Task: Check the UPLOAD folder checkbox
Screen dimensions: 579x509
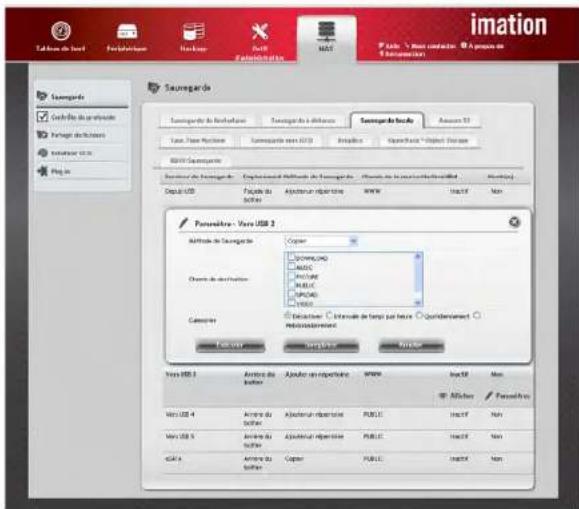Action: tap(292, 294)
